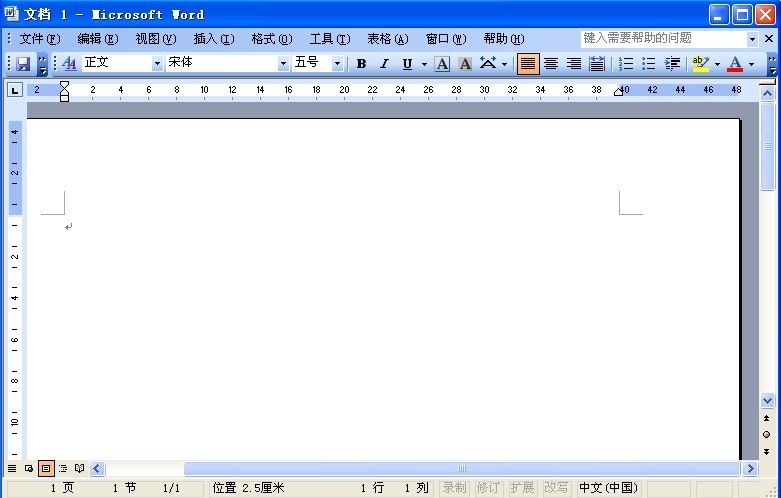Screen dimensions: 781x498
Task: Open the 帮助(H) menu
Action: tap(504, 39)
